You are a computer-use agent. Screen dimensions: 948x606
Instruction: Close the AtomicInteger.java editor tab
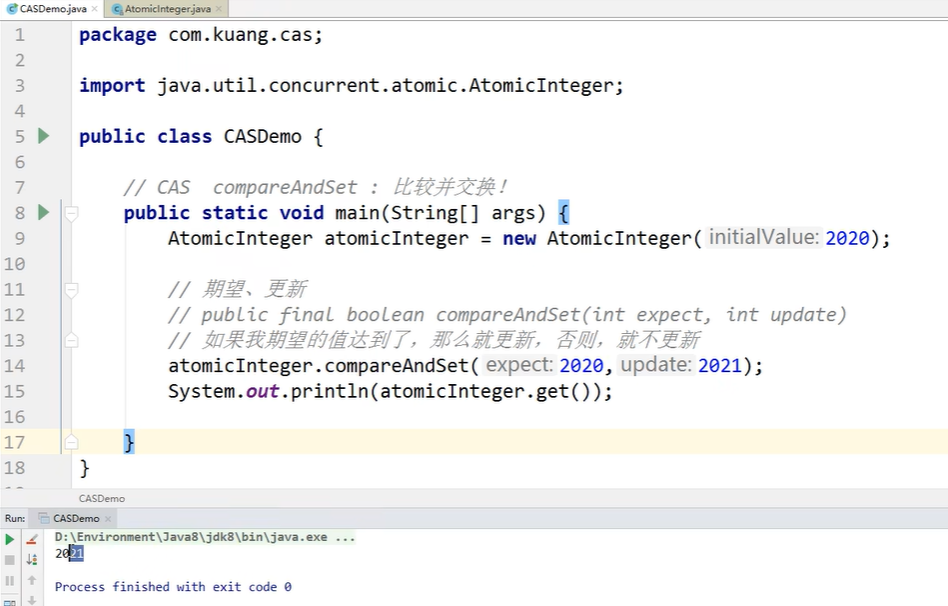(x=219, y=9)
